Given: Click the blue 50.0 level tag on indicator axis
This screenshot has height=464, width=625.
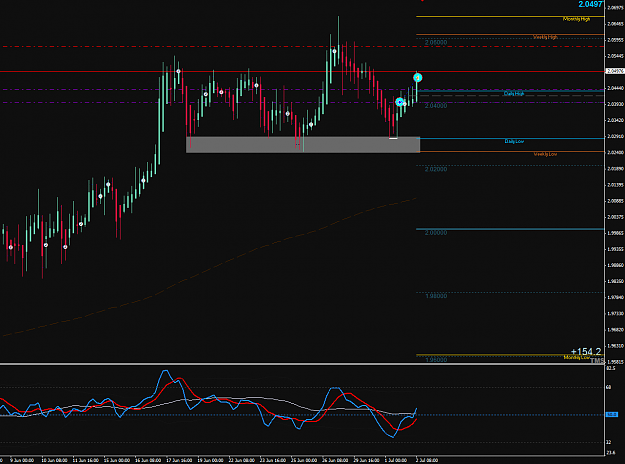Looking at the screenshot, I should (x=612, y=415).
